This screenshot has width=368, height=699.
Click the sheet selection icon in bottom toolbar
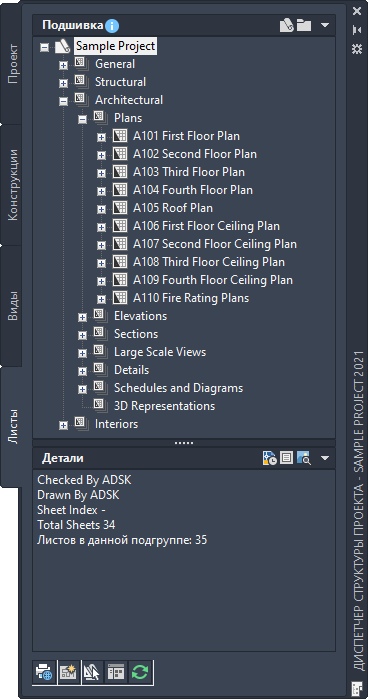(91, 672)
